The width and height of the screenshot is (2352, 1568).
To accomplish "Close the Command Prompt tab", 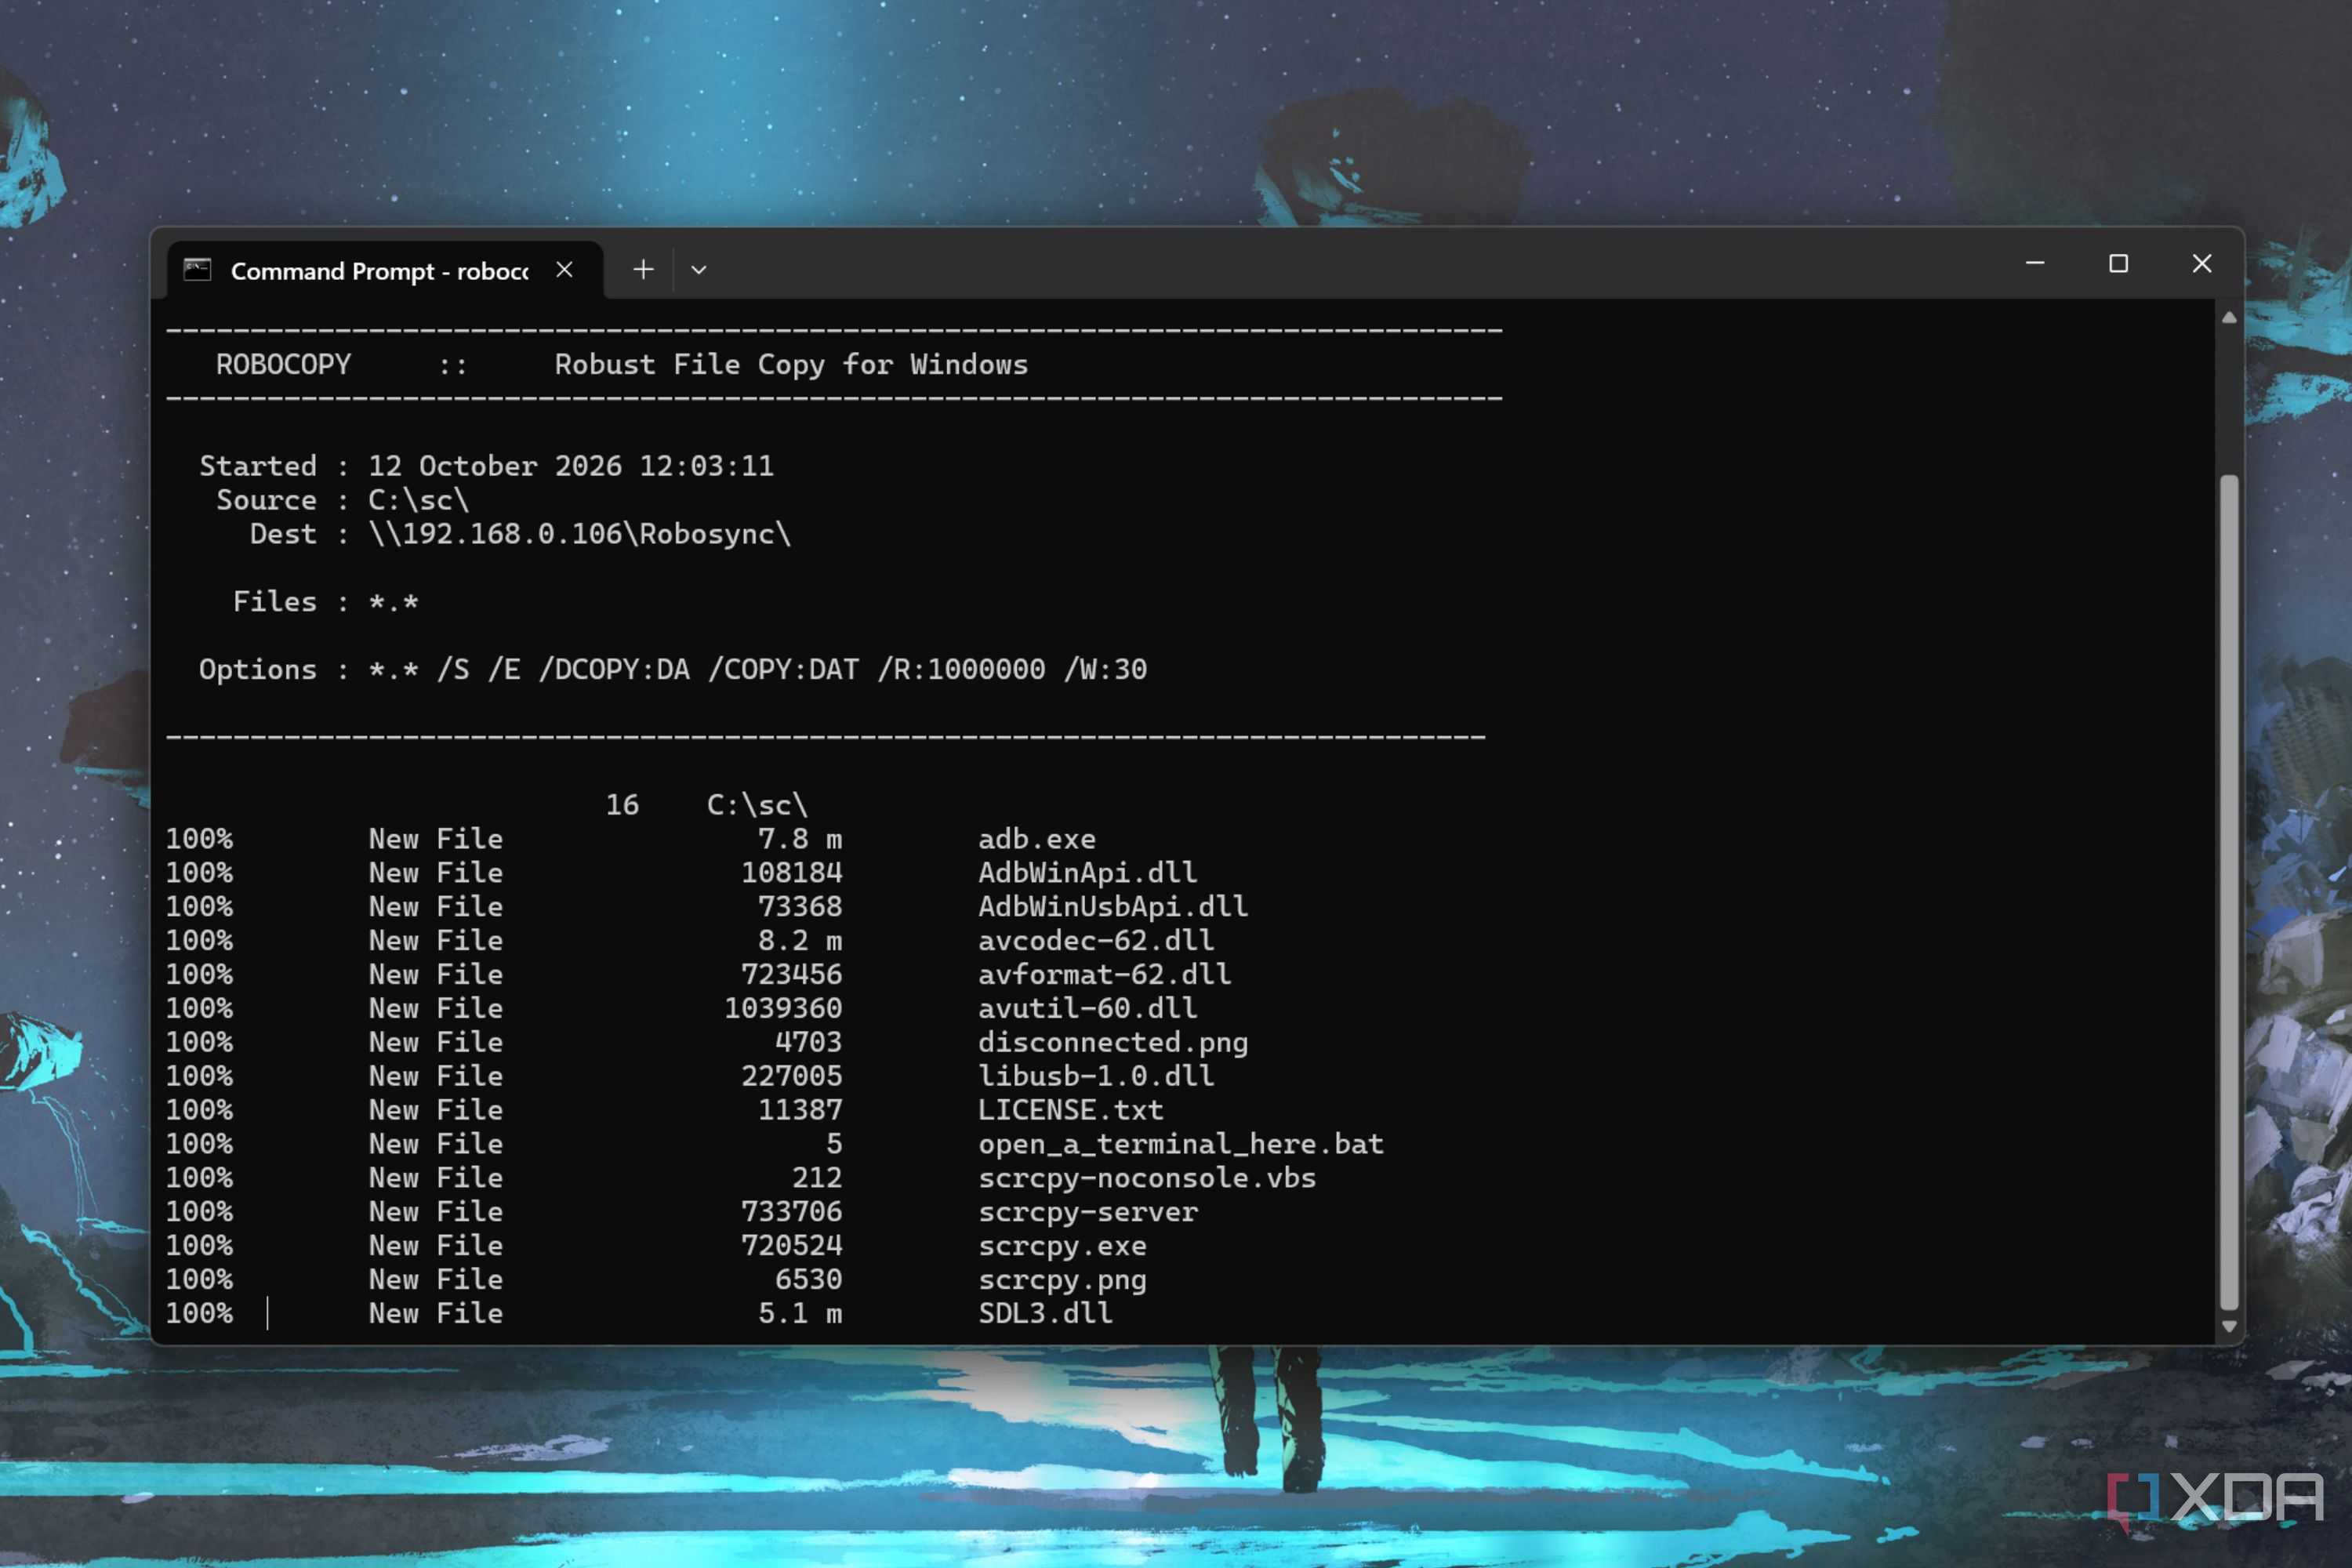I will [564, 270].
